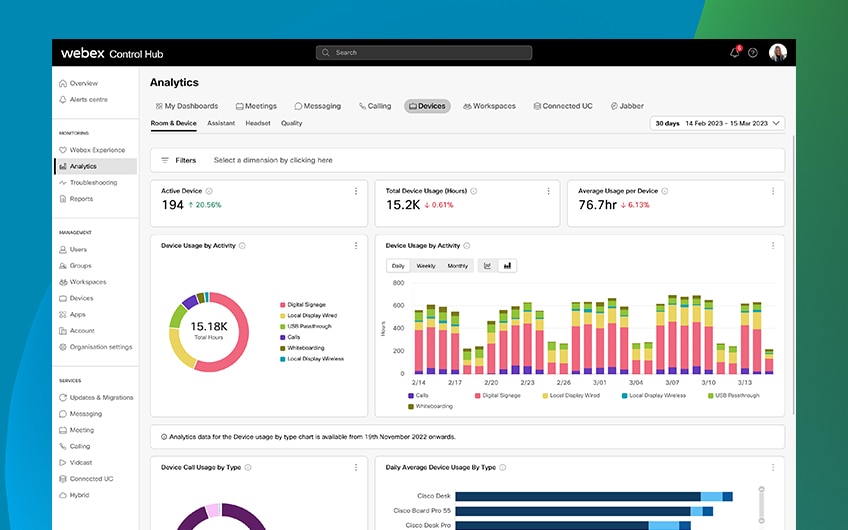Select the Monthly view toggle
The width and height of the screenshot is (848, 530).
pyautogui.click(x=458, y=266)
